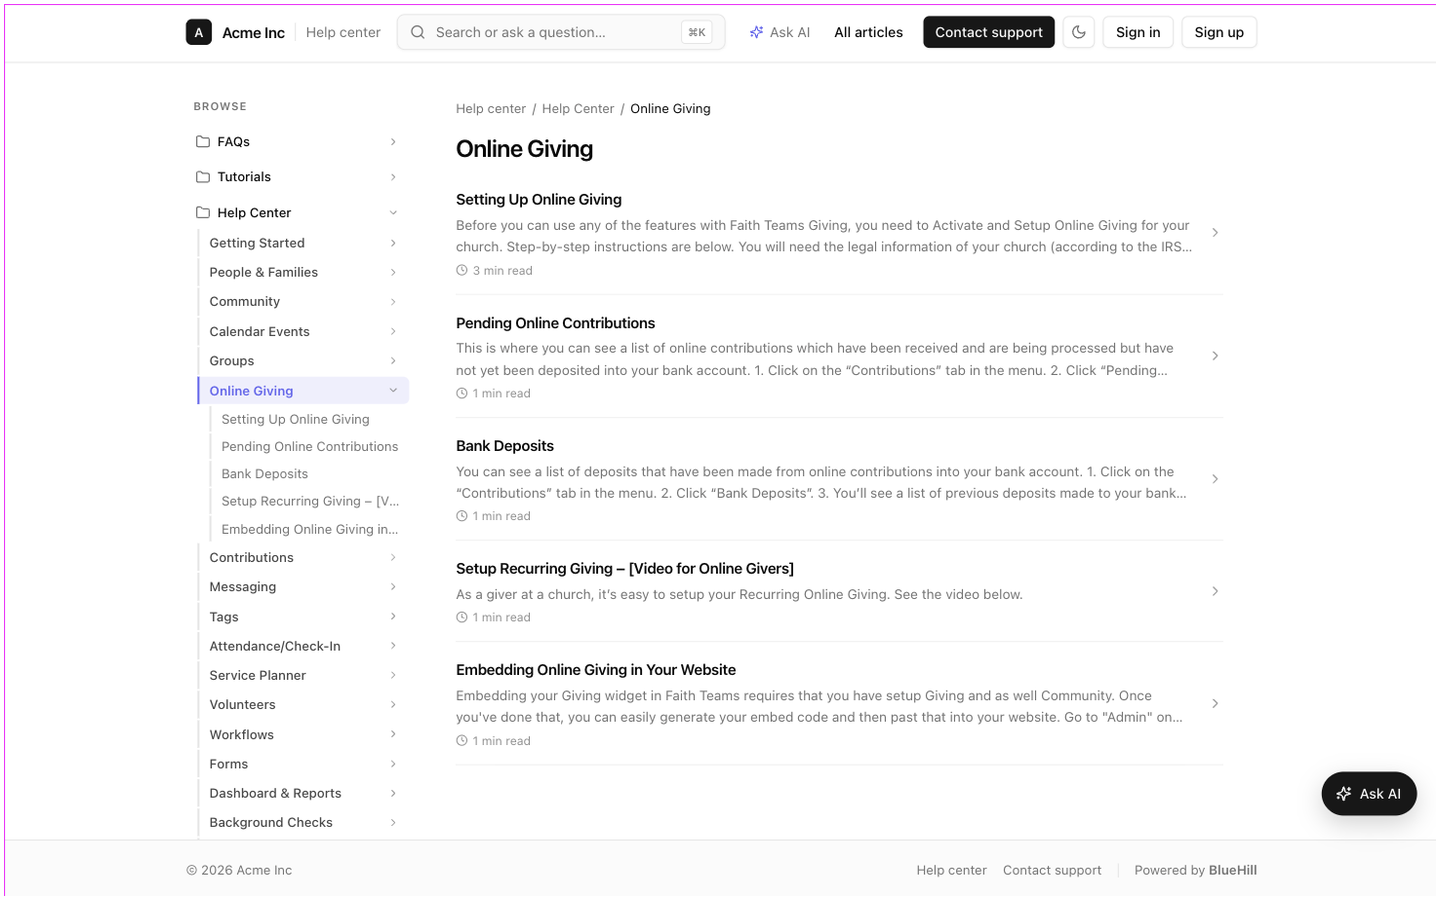Click Contact support footer link
This screenshot has height=900, width=1440.
(1052, 871)
